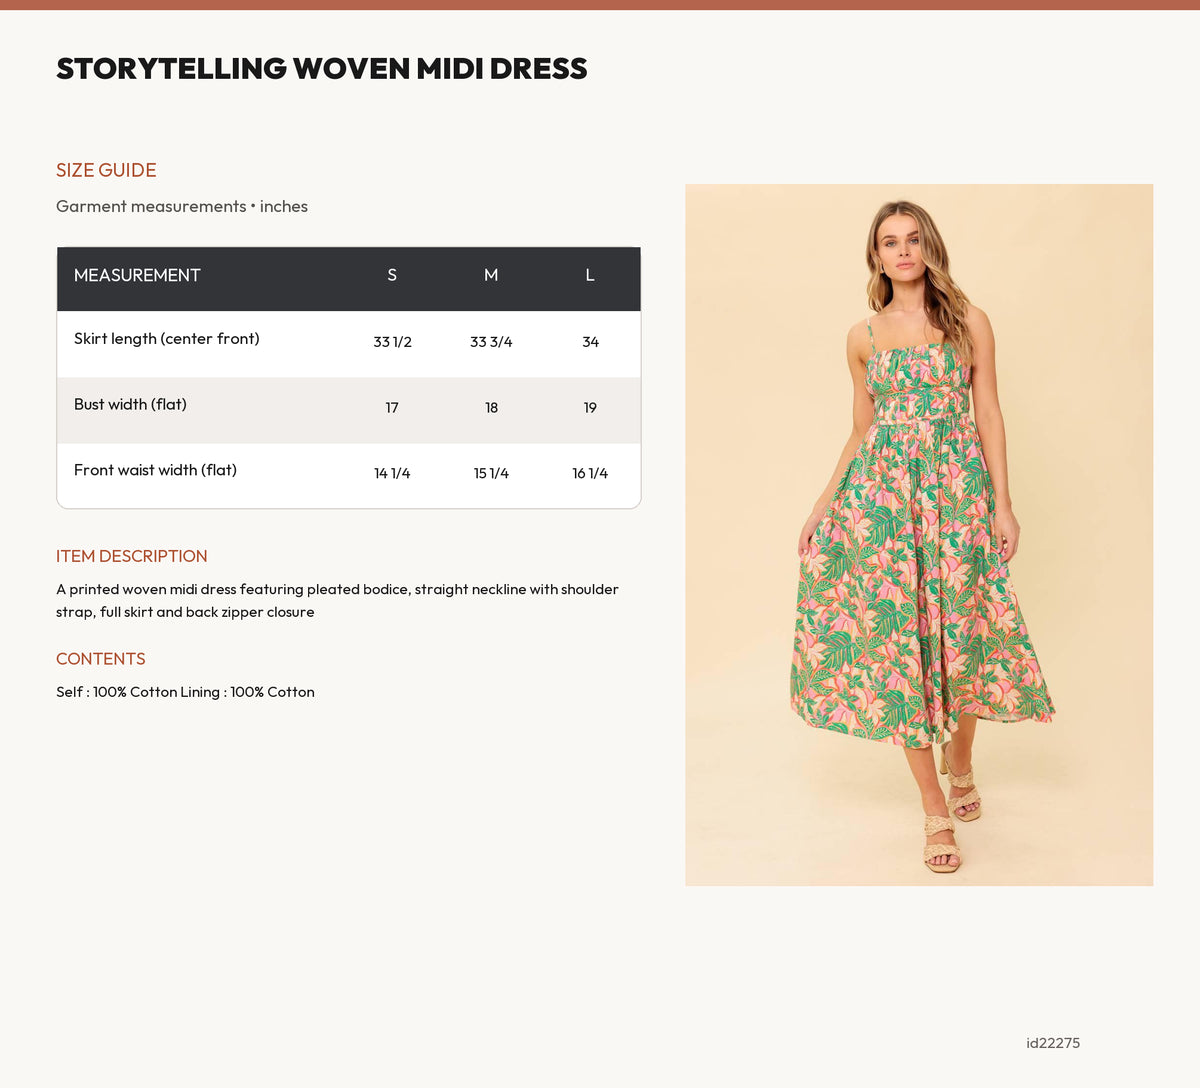Click the printed woven midi dress description text

337,600
